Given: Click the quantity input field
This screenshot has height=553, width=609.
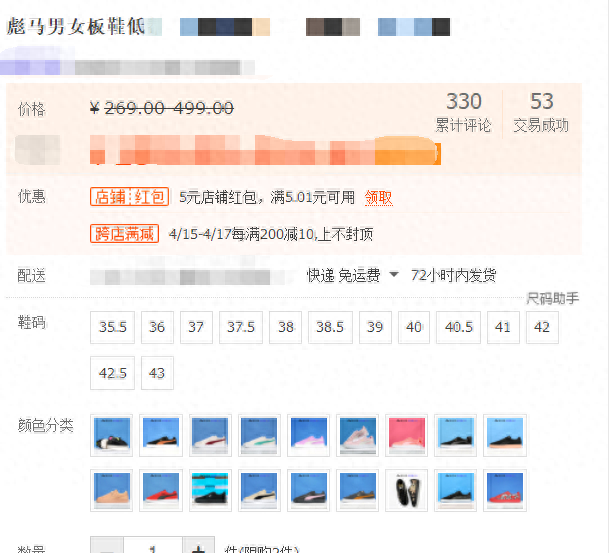Looking at the screenshot, I should point(153,548).
